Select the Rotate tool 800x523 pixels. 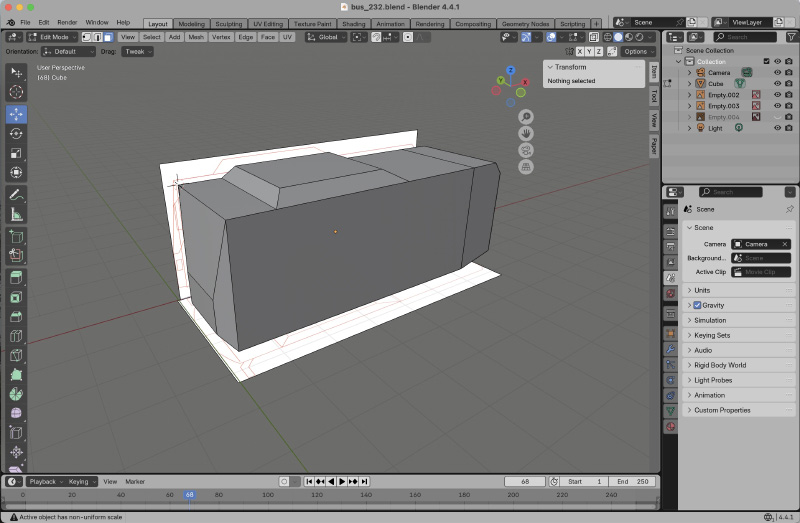click(x=16, y=133)
